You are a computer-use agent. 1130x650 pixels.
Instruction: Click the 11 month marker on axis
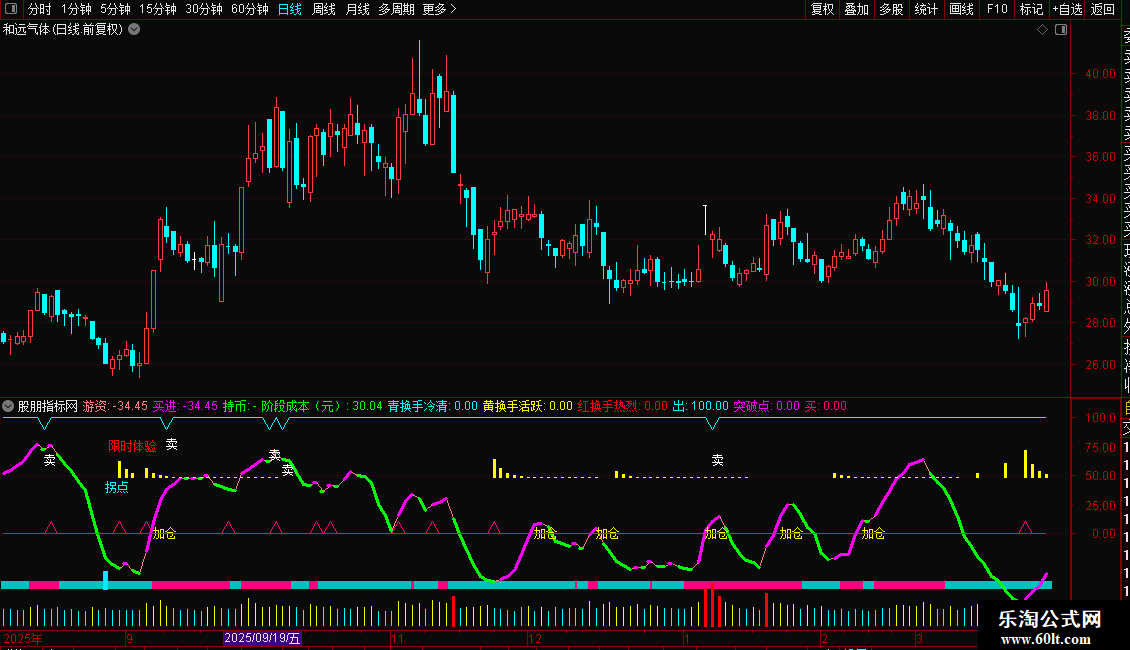pyautogui.click(x=397, y=638)
